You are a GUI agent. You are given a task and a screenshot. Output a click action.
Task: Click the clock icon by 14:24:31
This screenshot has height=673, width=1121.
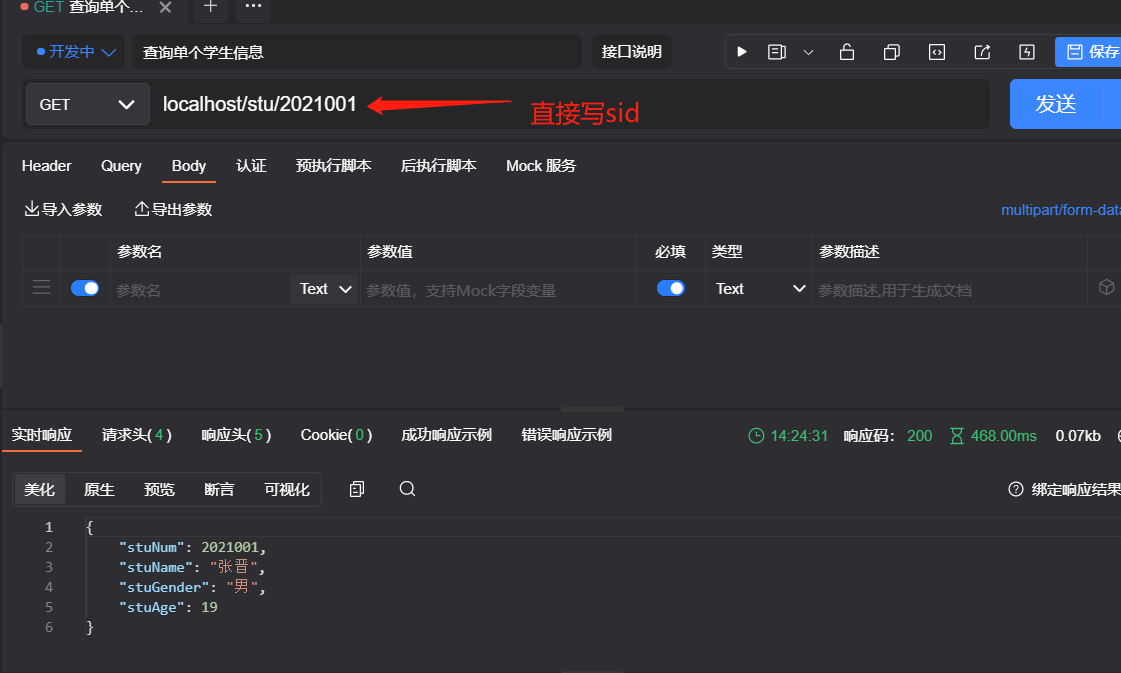(x=756, y=436)
